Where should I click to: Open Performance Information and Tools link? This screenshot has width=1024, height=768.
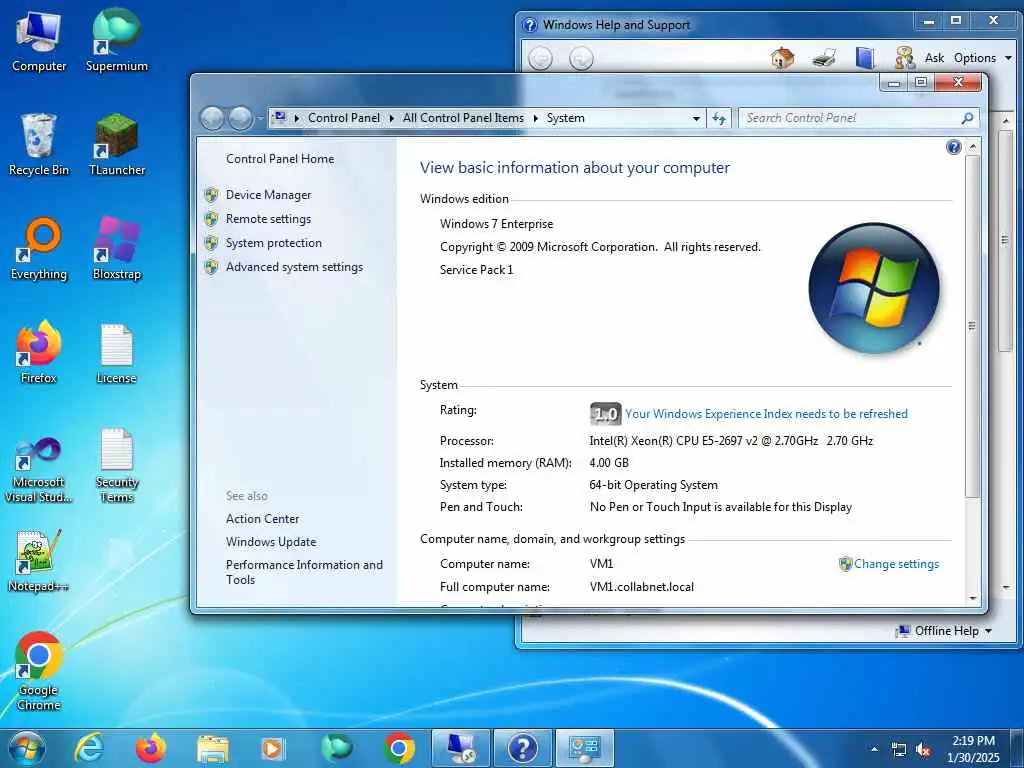pos(304,572)
